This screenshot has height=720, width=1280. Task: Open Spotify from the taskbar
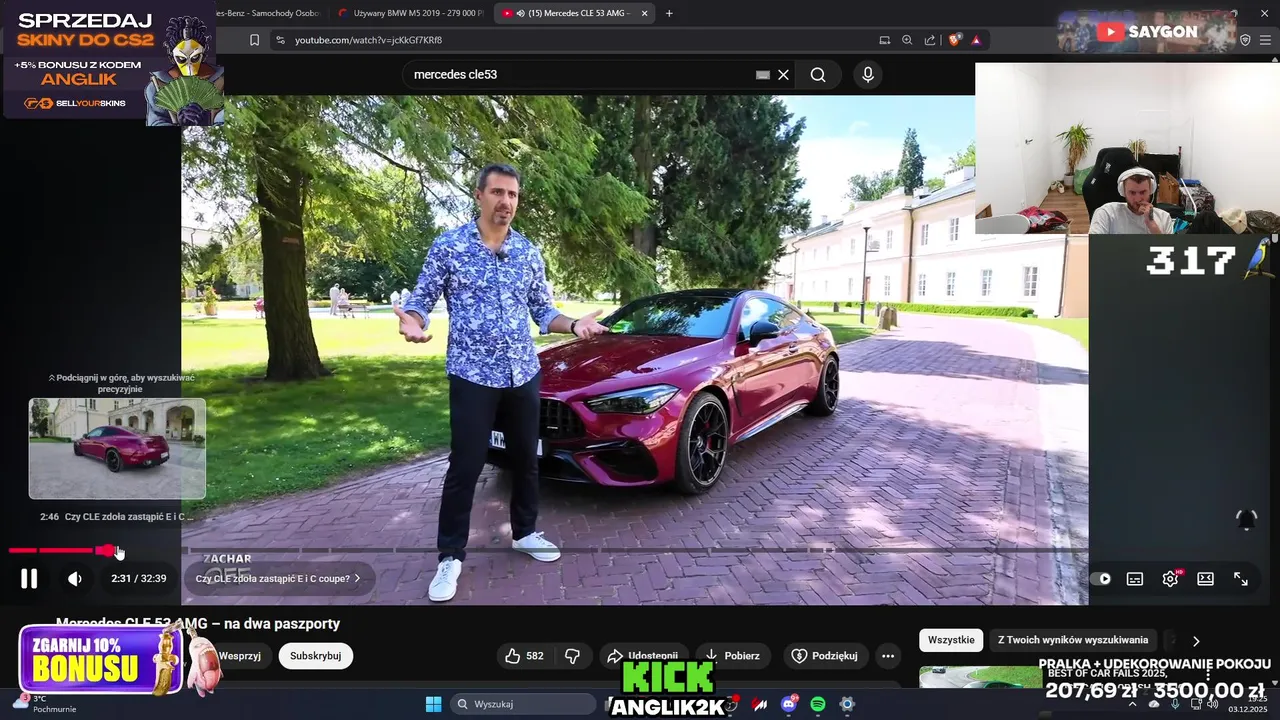(818, 704)
